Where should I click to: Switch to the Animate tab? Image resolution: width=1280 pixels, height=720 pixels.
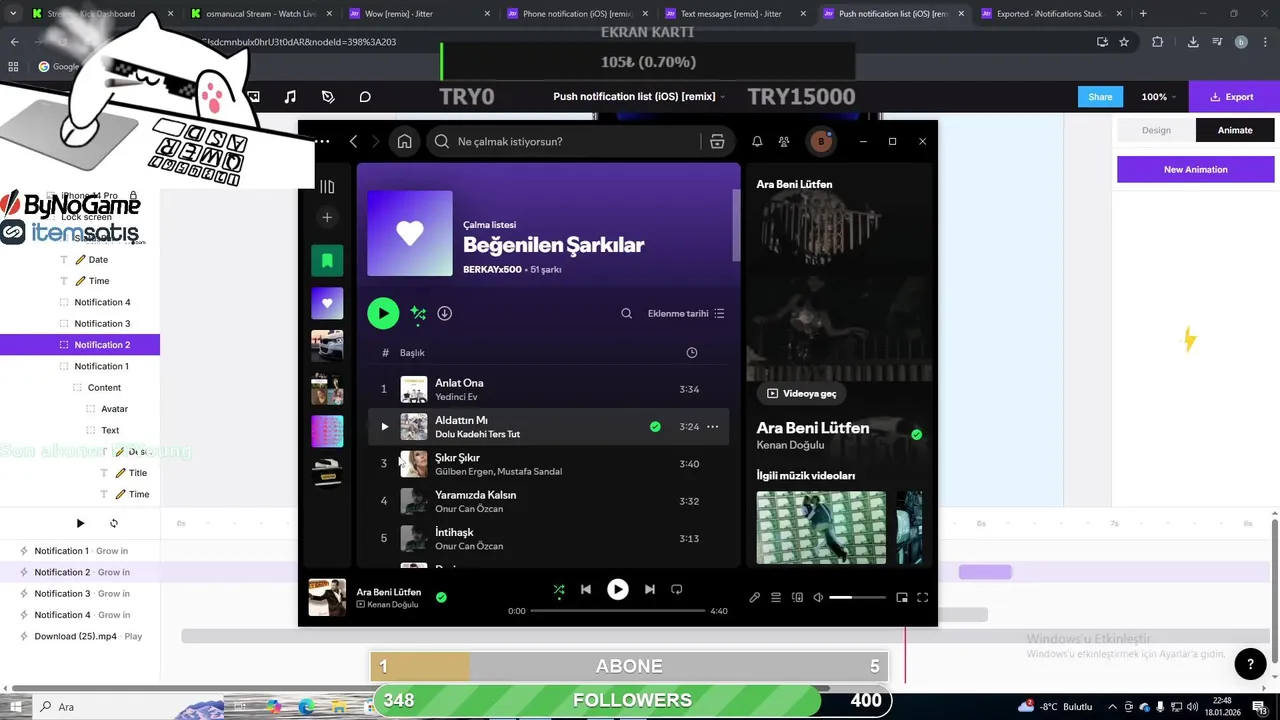[x=1235, y=130]
